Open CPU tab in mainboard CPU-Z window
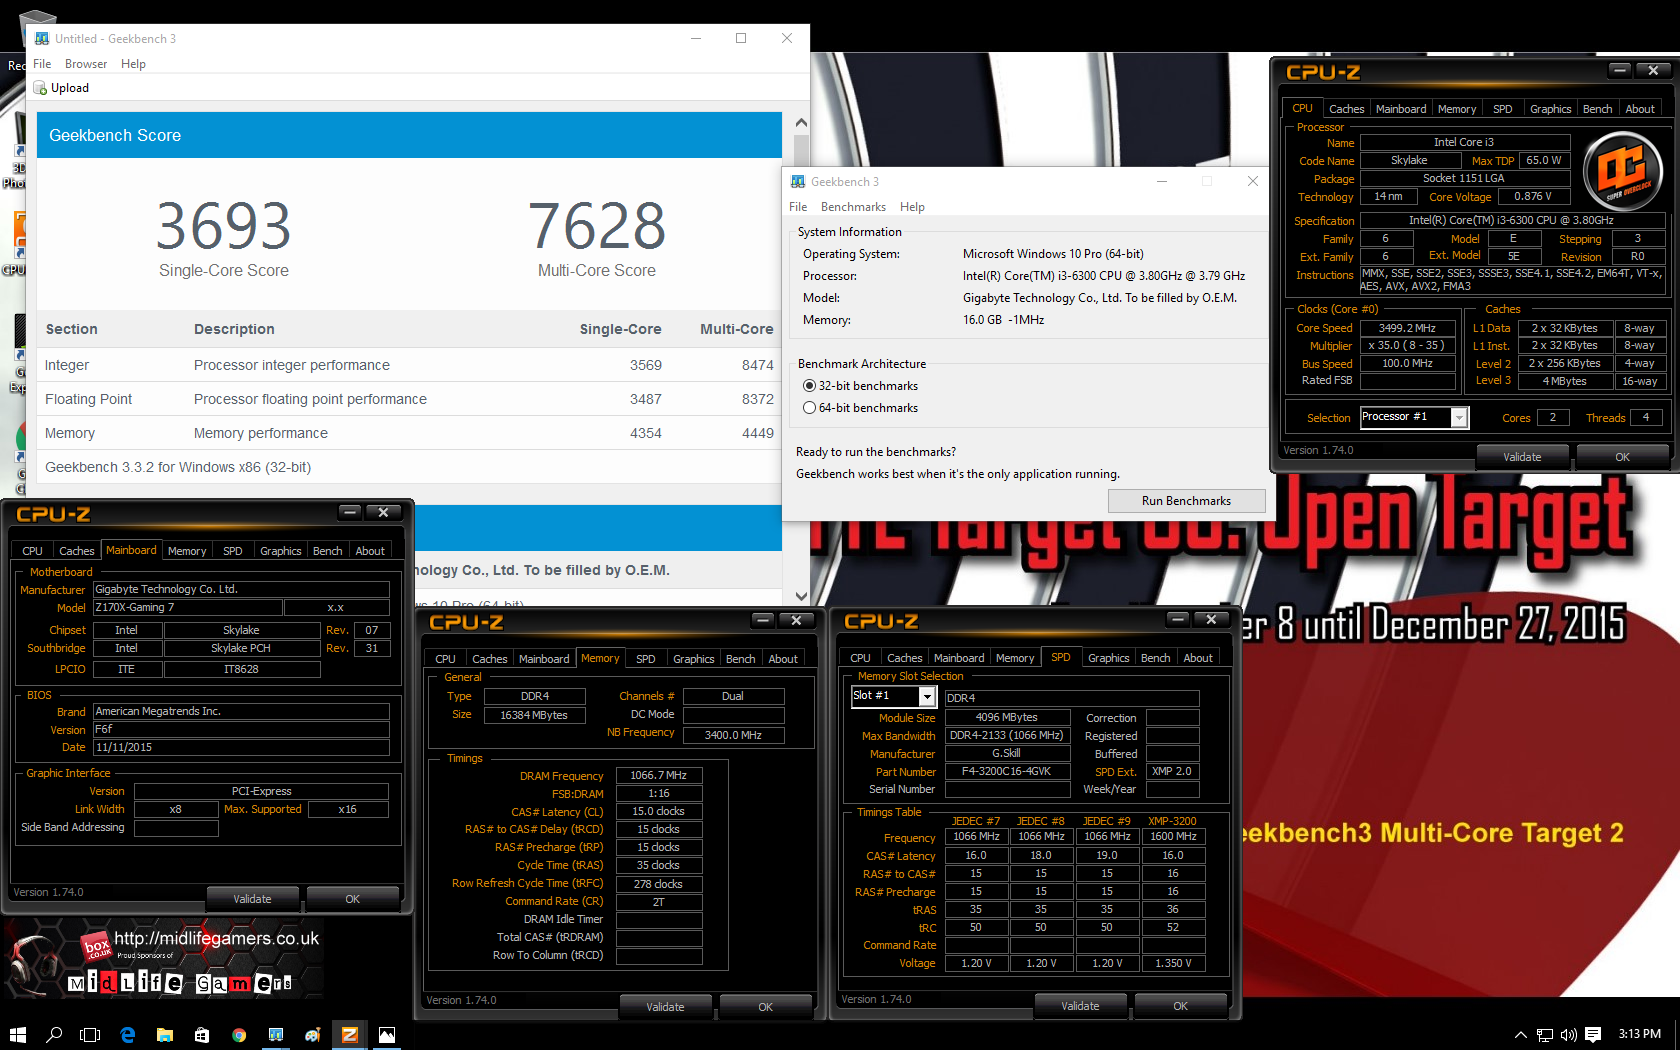Viewport: 1680px width, 1050px height. click(x=33, y=551)
